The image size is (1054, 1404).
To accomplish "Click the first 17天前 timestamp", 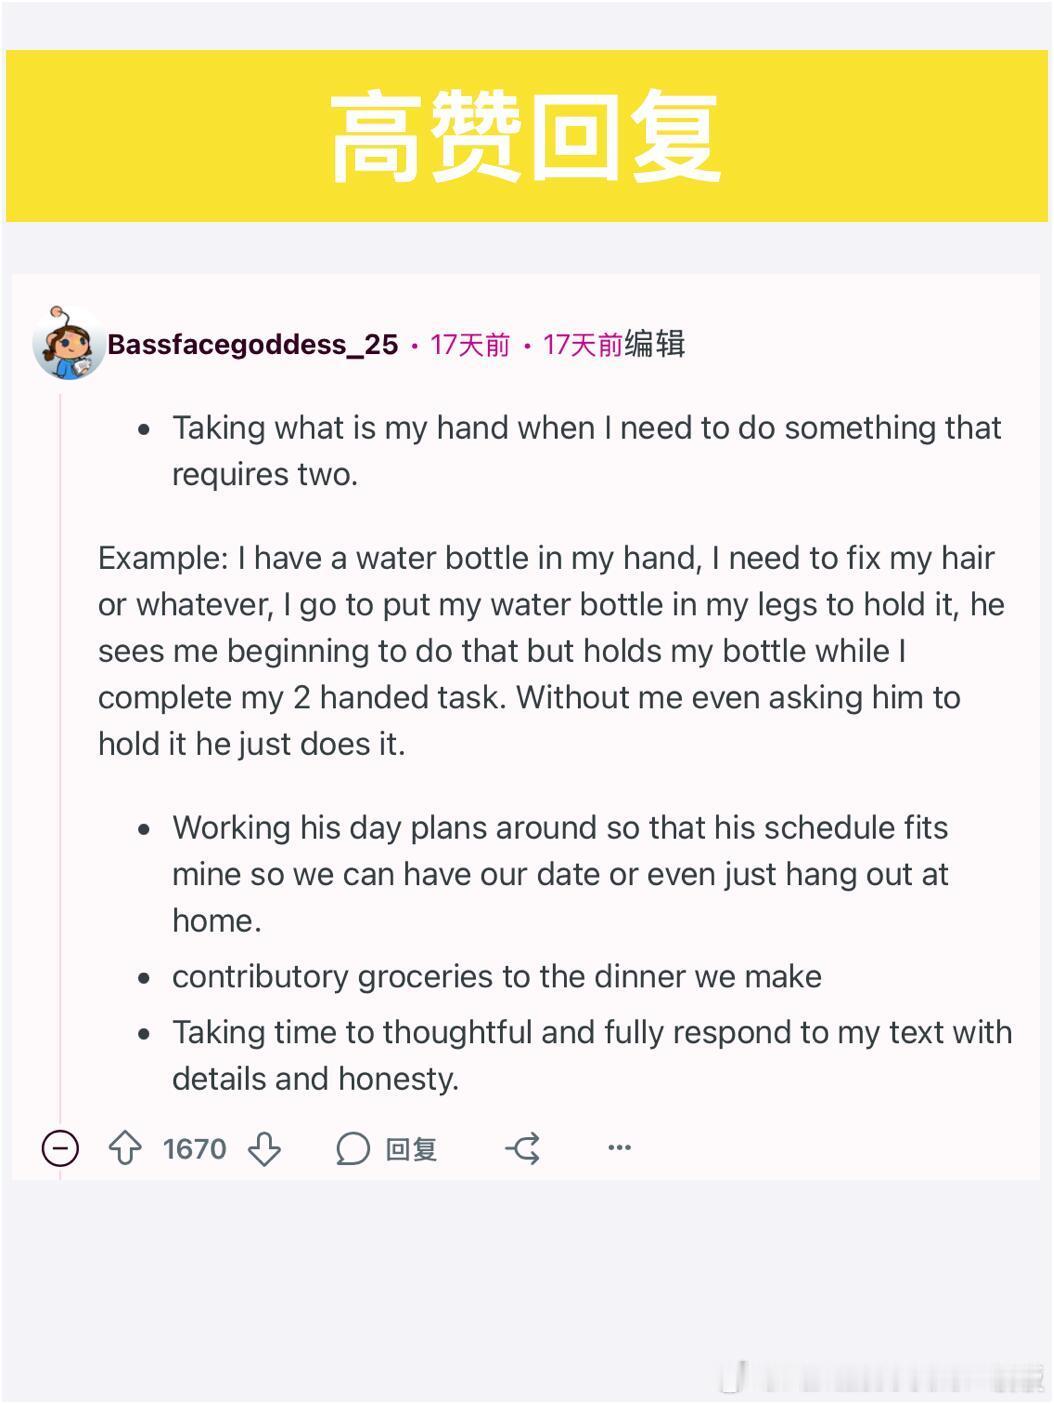I will 470,345.
